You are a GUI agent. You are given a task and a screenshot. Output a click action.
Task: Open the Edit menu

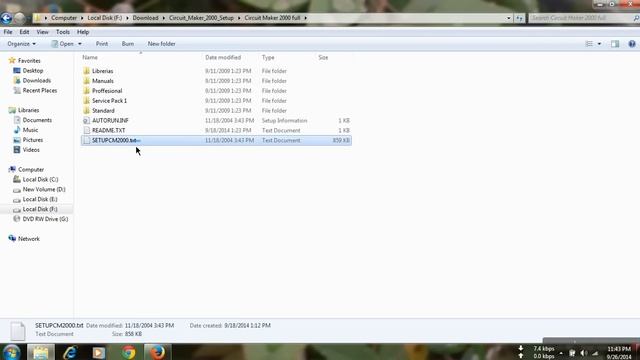pyautogui.click(x=24, y=32)
